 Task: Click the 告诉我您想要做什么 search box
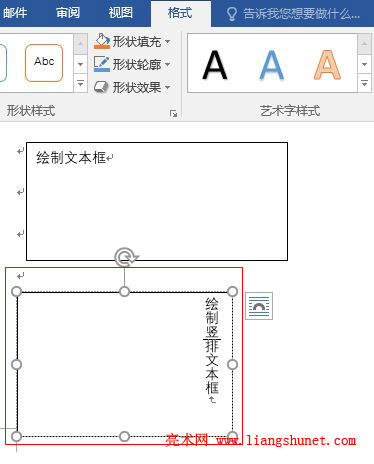pyautogui.click(x=302, y=14)
